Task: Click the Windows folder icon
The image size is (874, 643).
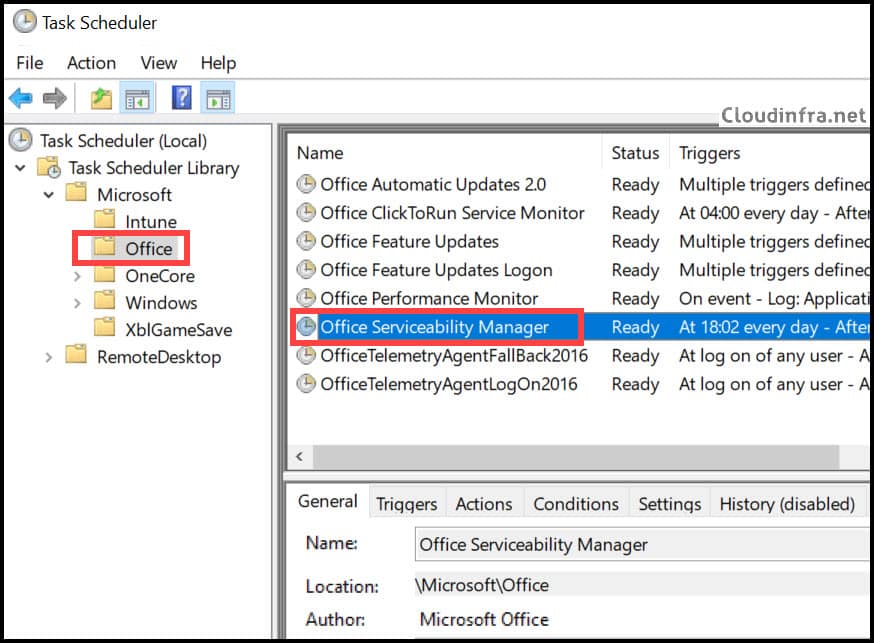Action: pos(104,300)
